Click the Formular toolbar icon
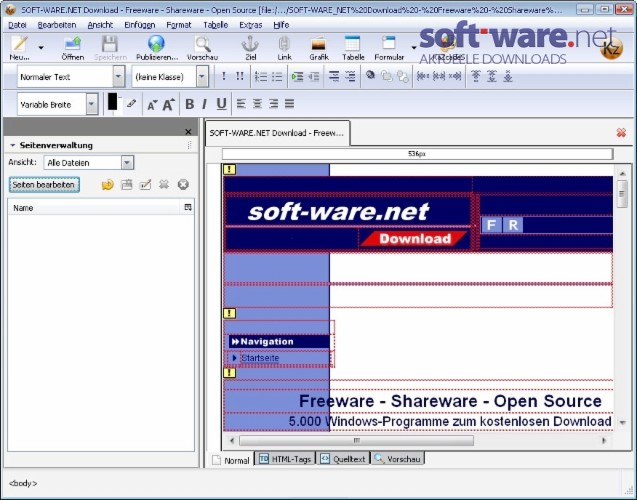Viewport: 637px width, 500px height. [x=389, y=48]
